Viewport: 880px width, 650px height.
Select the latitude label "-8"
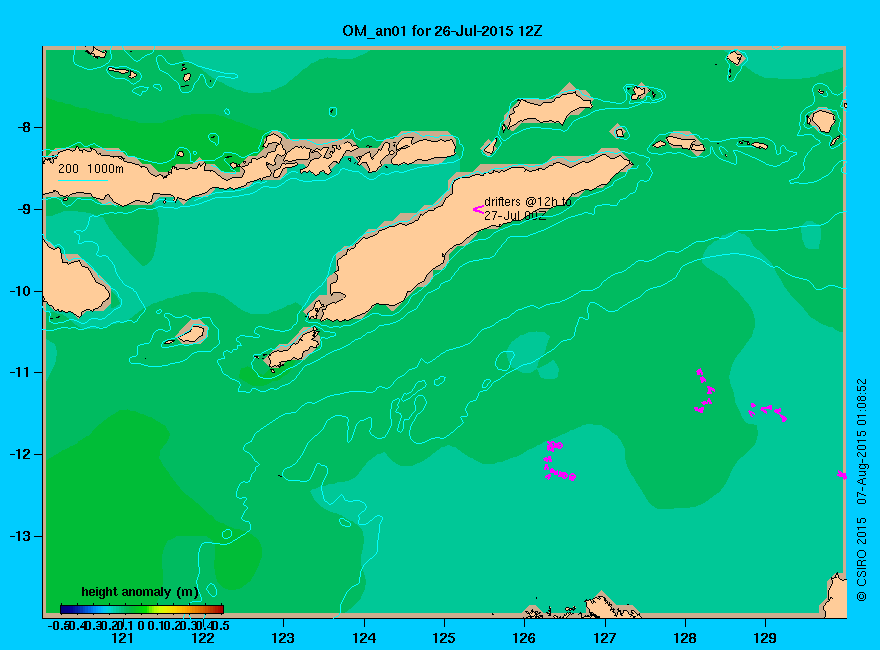[24, 127]
